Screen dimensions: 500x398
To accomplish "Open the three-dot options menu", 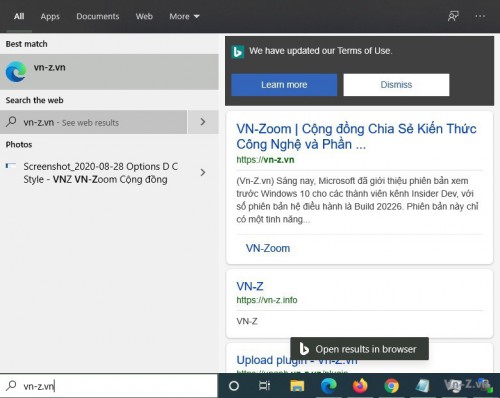I will (480, 16).
